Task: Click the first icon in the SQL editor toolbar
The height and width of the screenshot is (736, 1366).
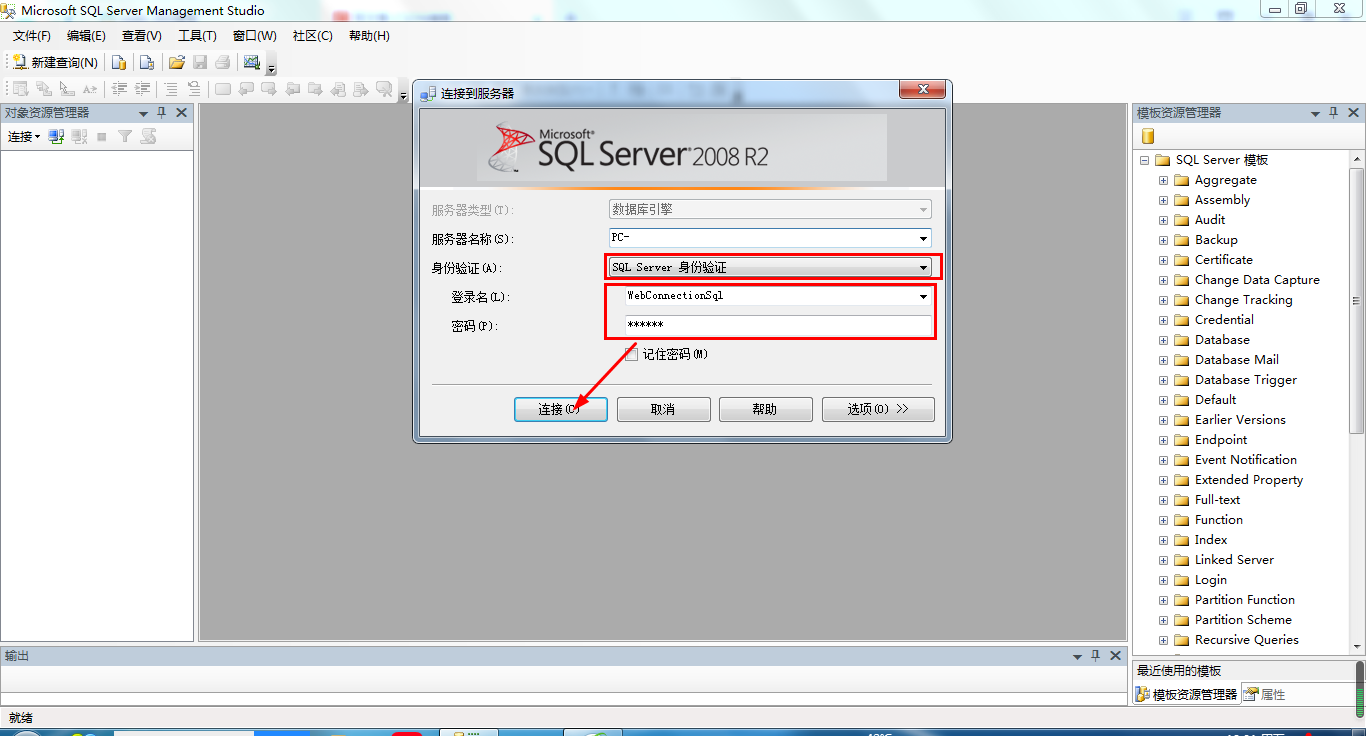Action: (20, 89)
